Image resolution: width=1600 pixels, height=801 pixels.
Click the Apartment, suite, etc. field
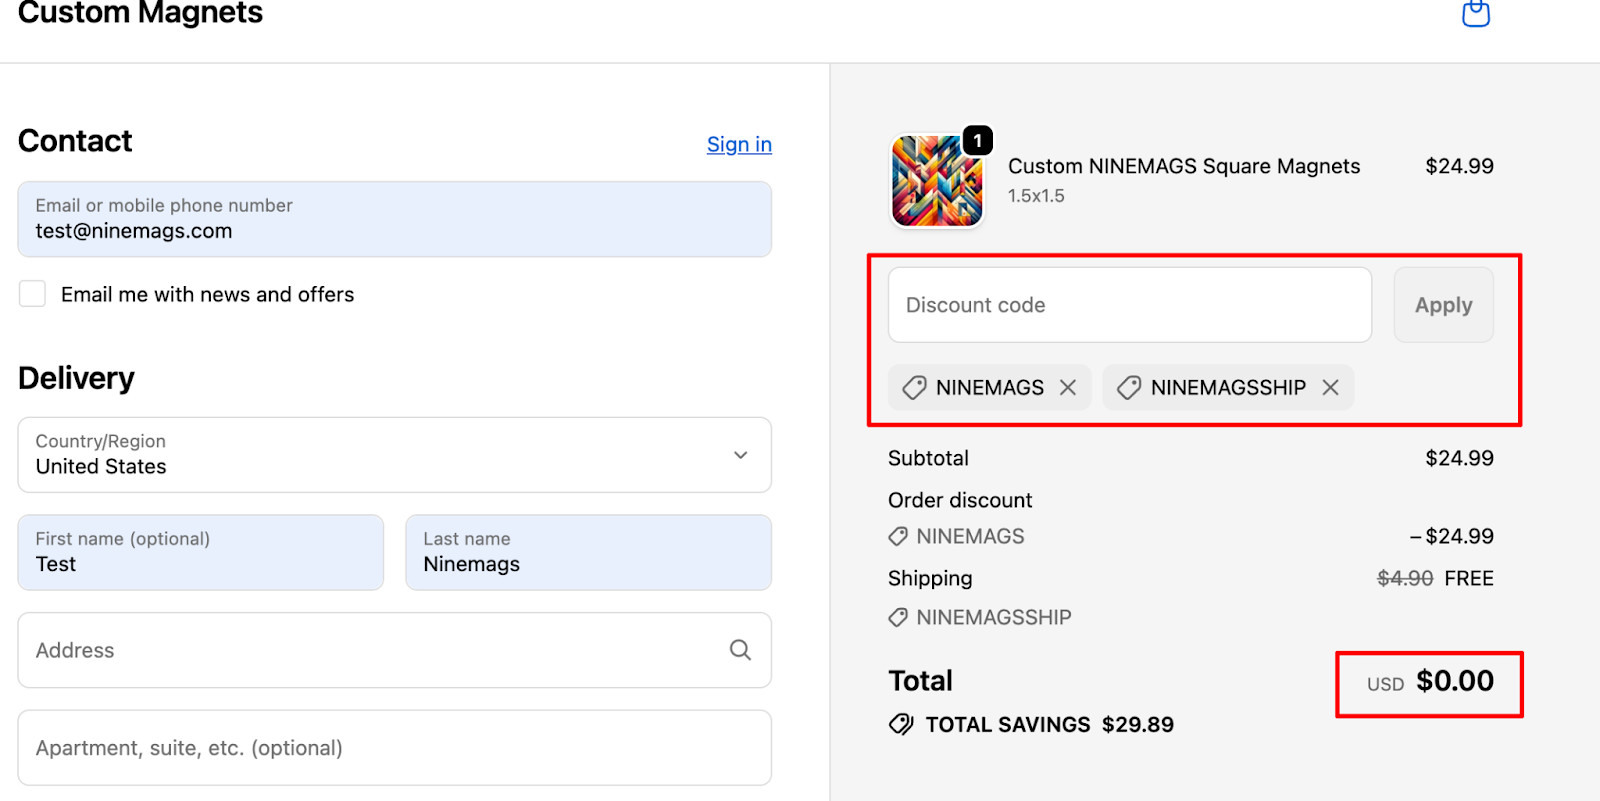tap(394, 748)
